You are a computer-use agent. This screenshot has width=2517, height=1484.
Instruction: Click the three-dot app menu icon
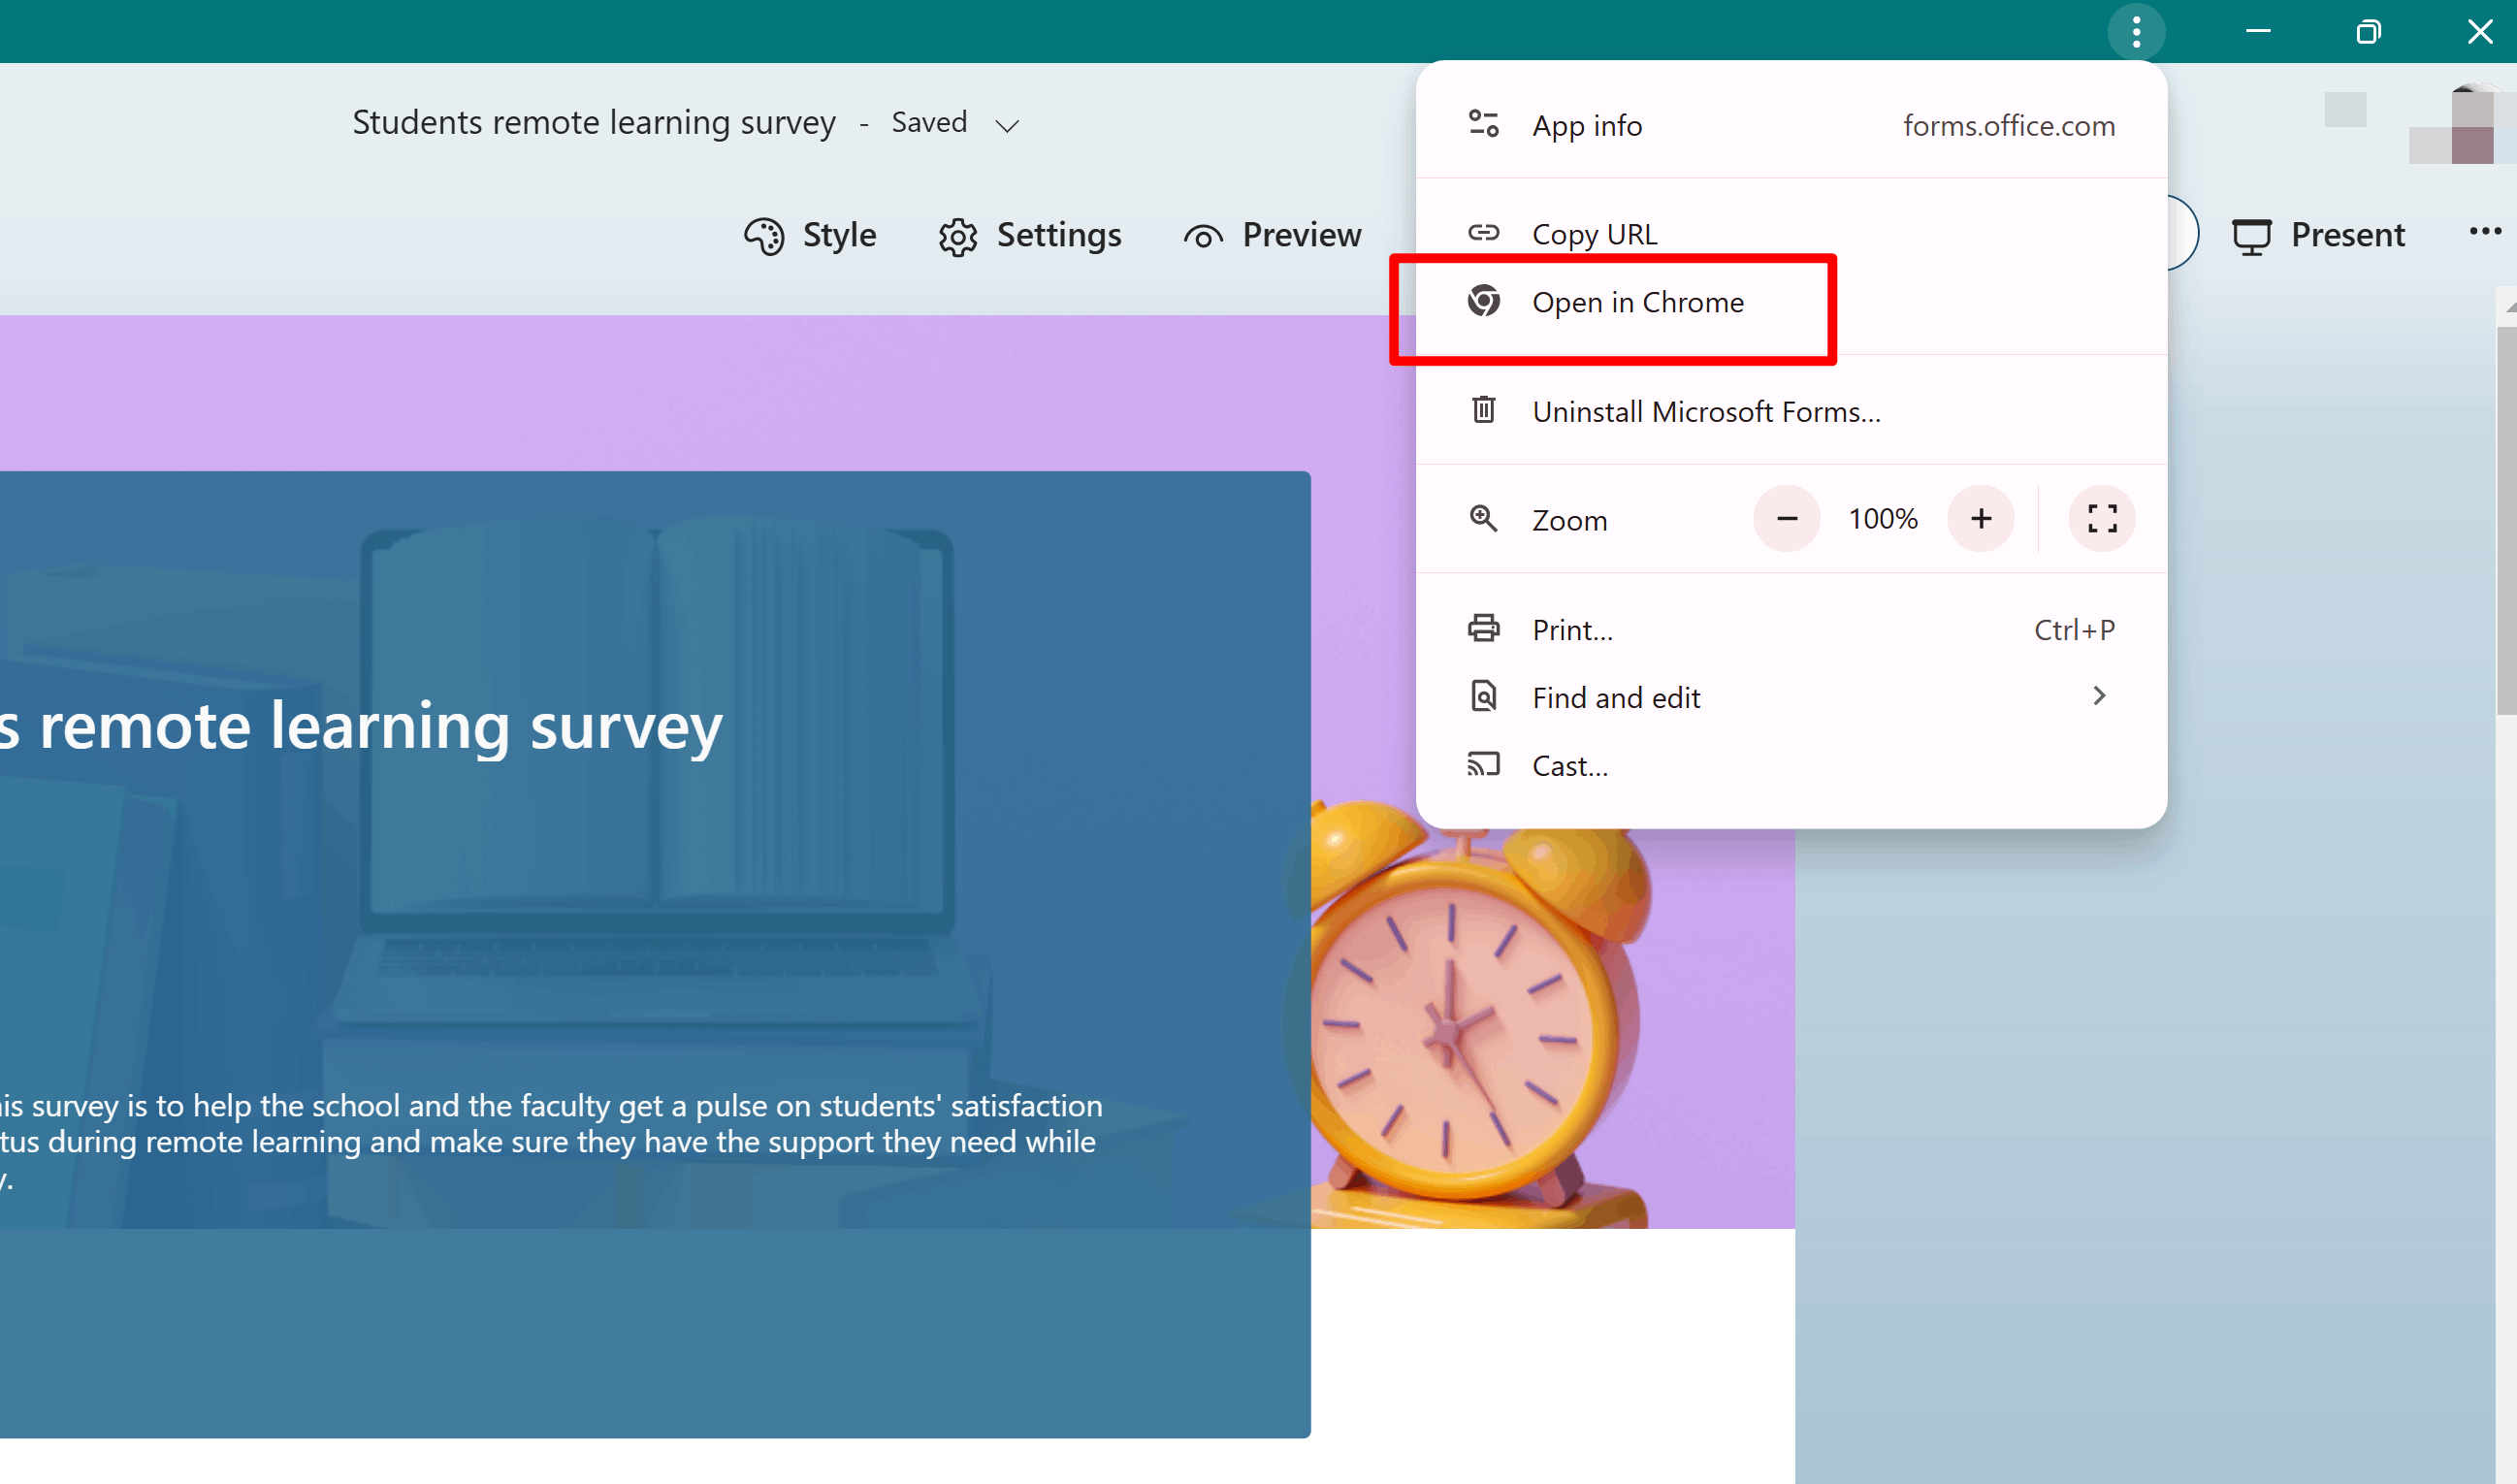click(2136, 32)
